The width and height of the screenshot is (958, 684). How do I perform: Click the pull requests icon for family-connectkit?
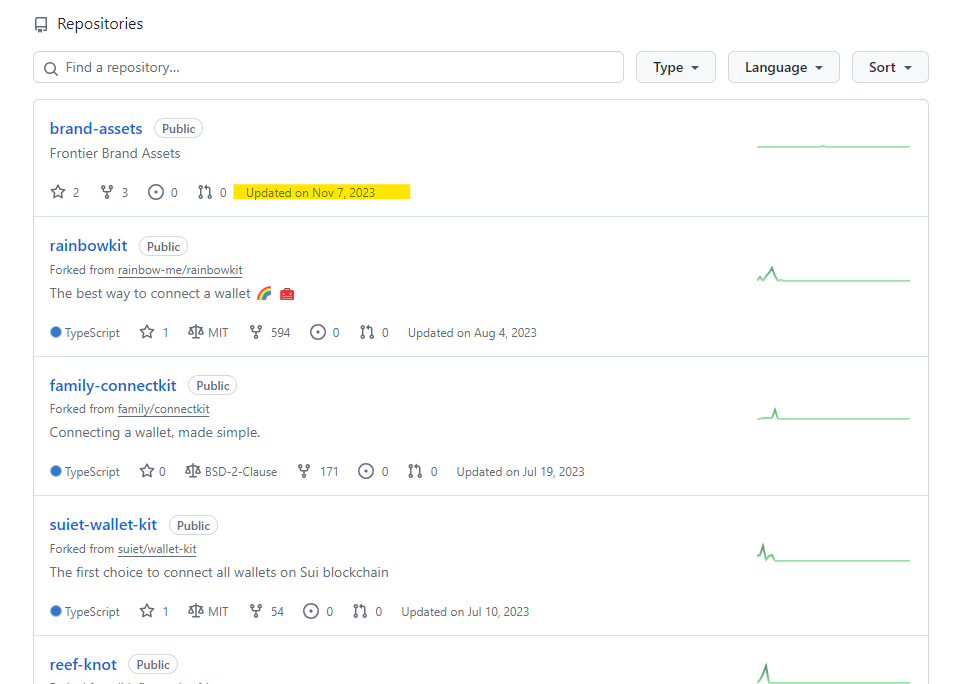(x=415, y=471)
